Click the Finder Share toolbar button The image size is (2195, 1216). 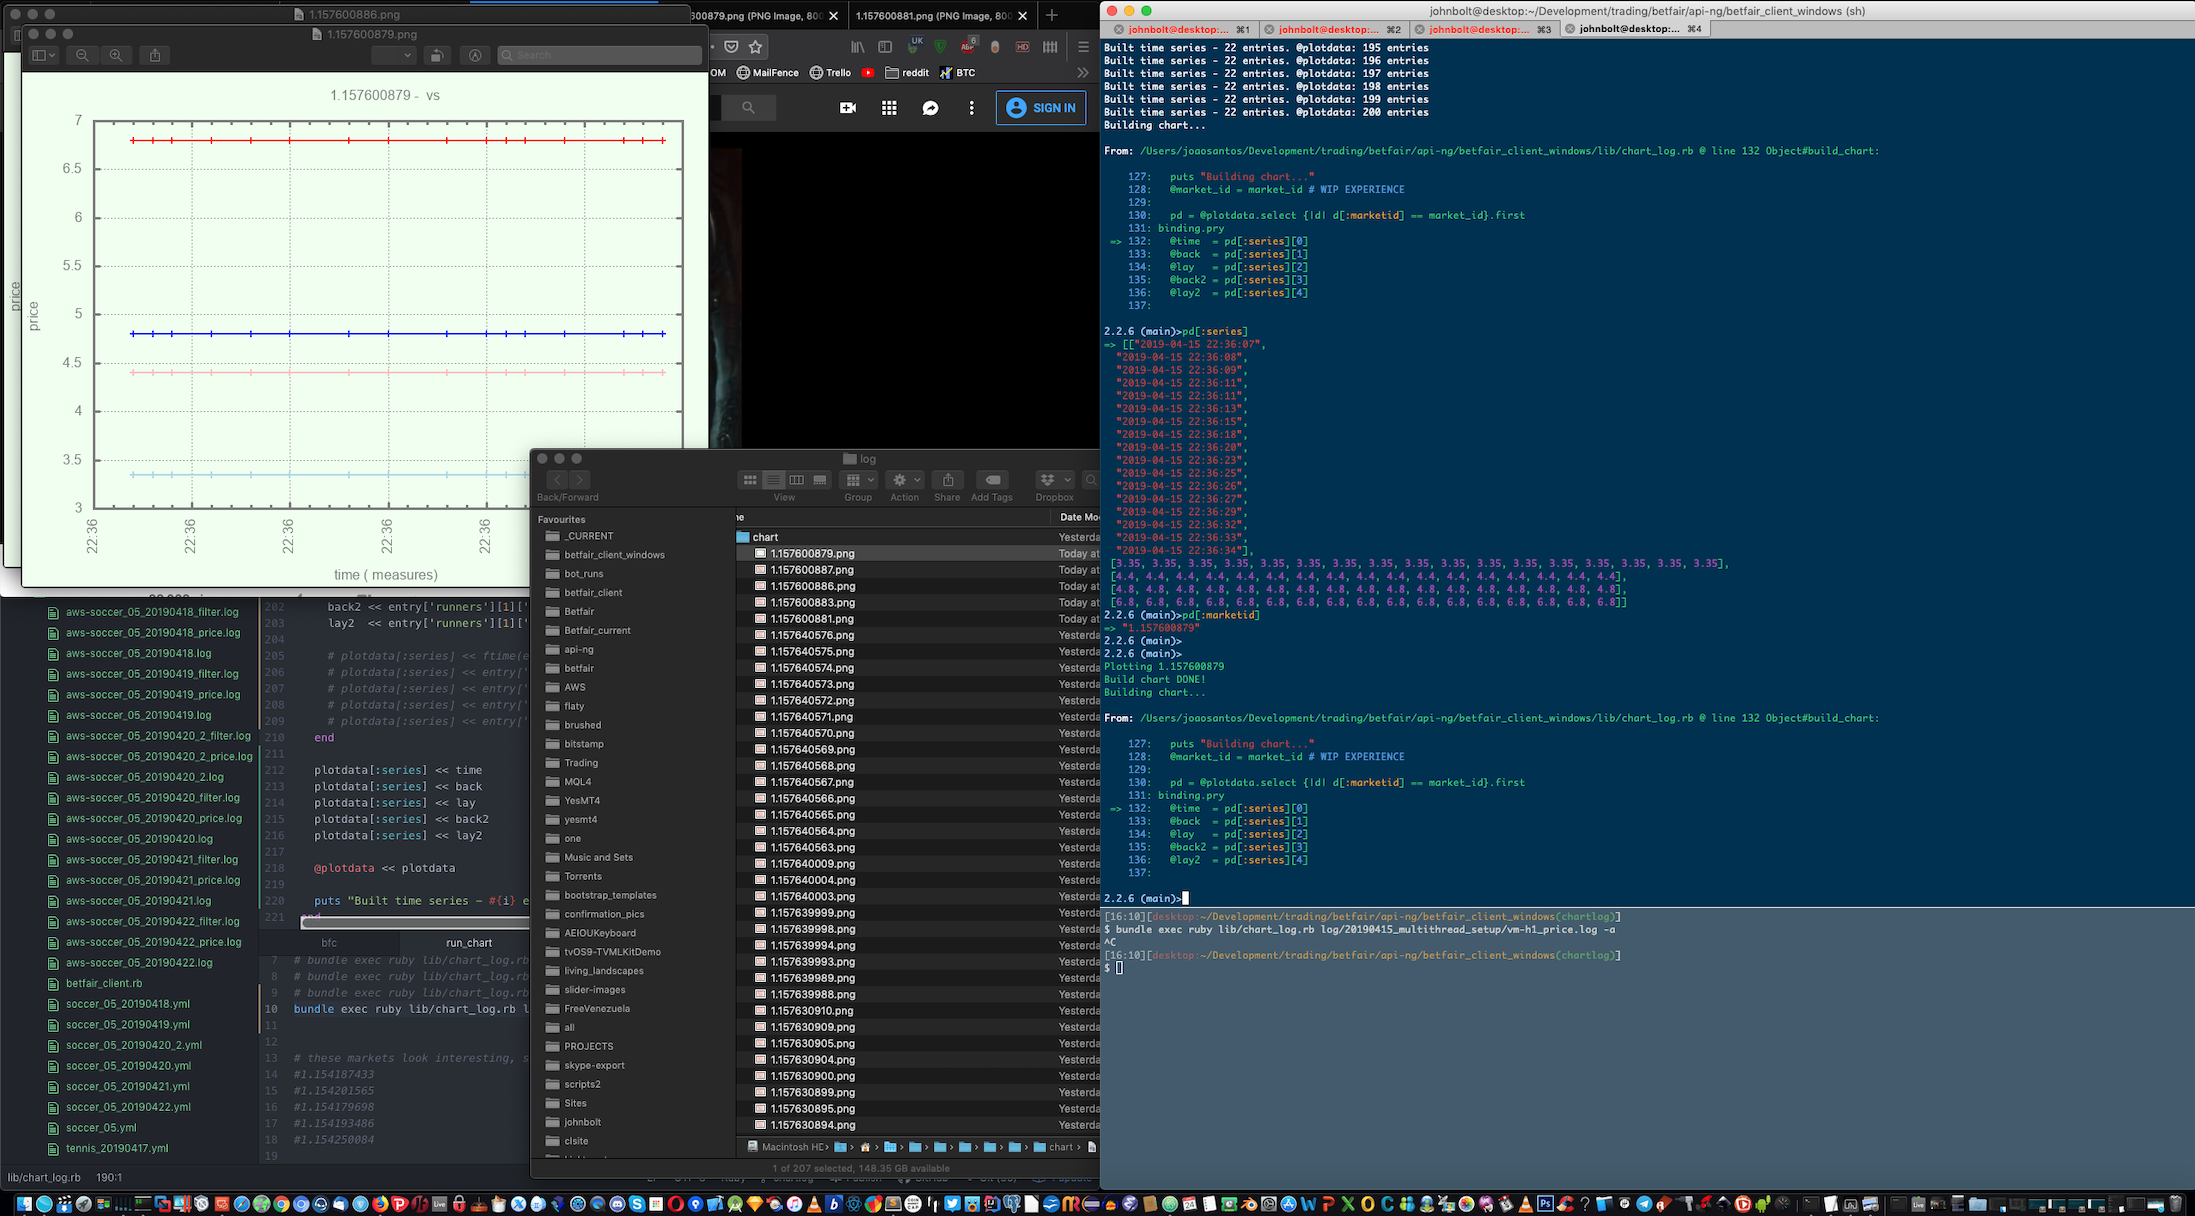(947, 480)
